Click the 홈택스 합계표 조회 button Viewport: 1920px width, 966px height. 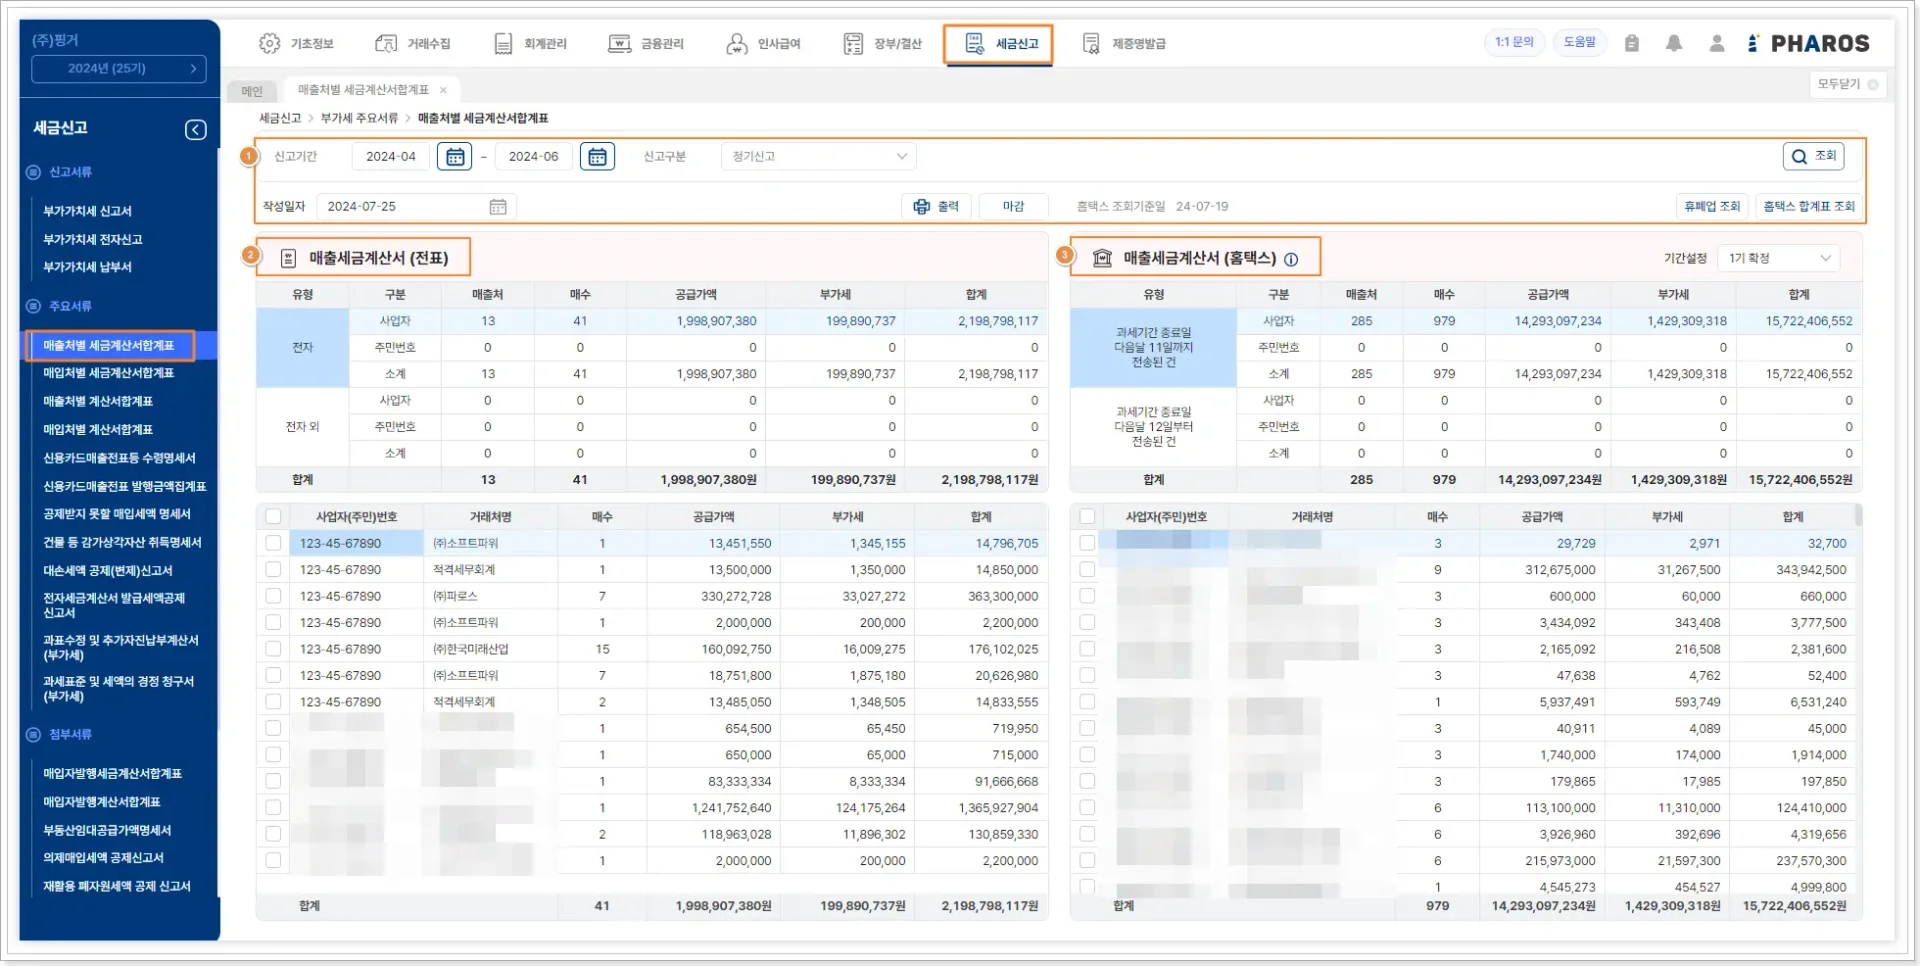click(x=1808, y=206)
